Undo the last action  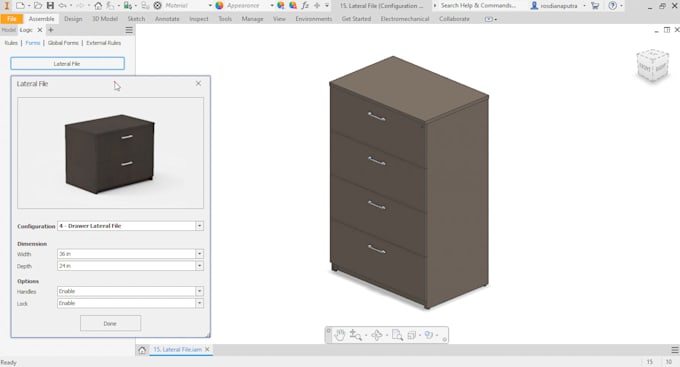pos(62,6)
